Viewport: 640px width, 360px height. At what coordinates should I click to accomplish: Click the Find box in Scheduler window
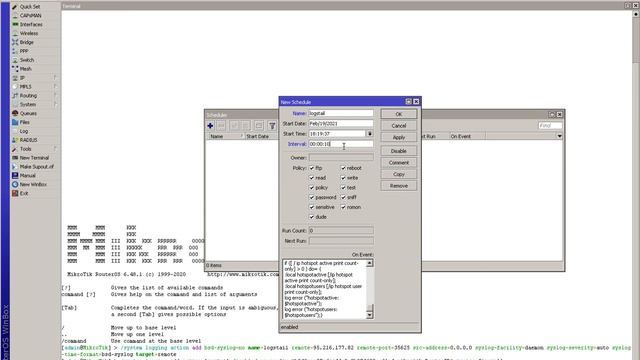tap(550, 126)
